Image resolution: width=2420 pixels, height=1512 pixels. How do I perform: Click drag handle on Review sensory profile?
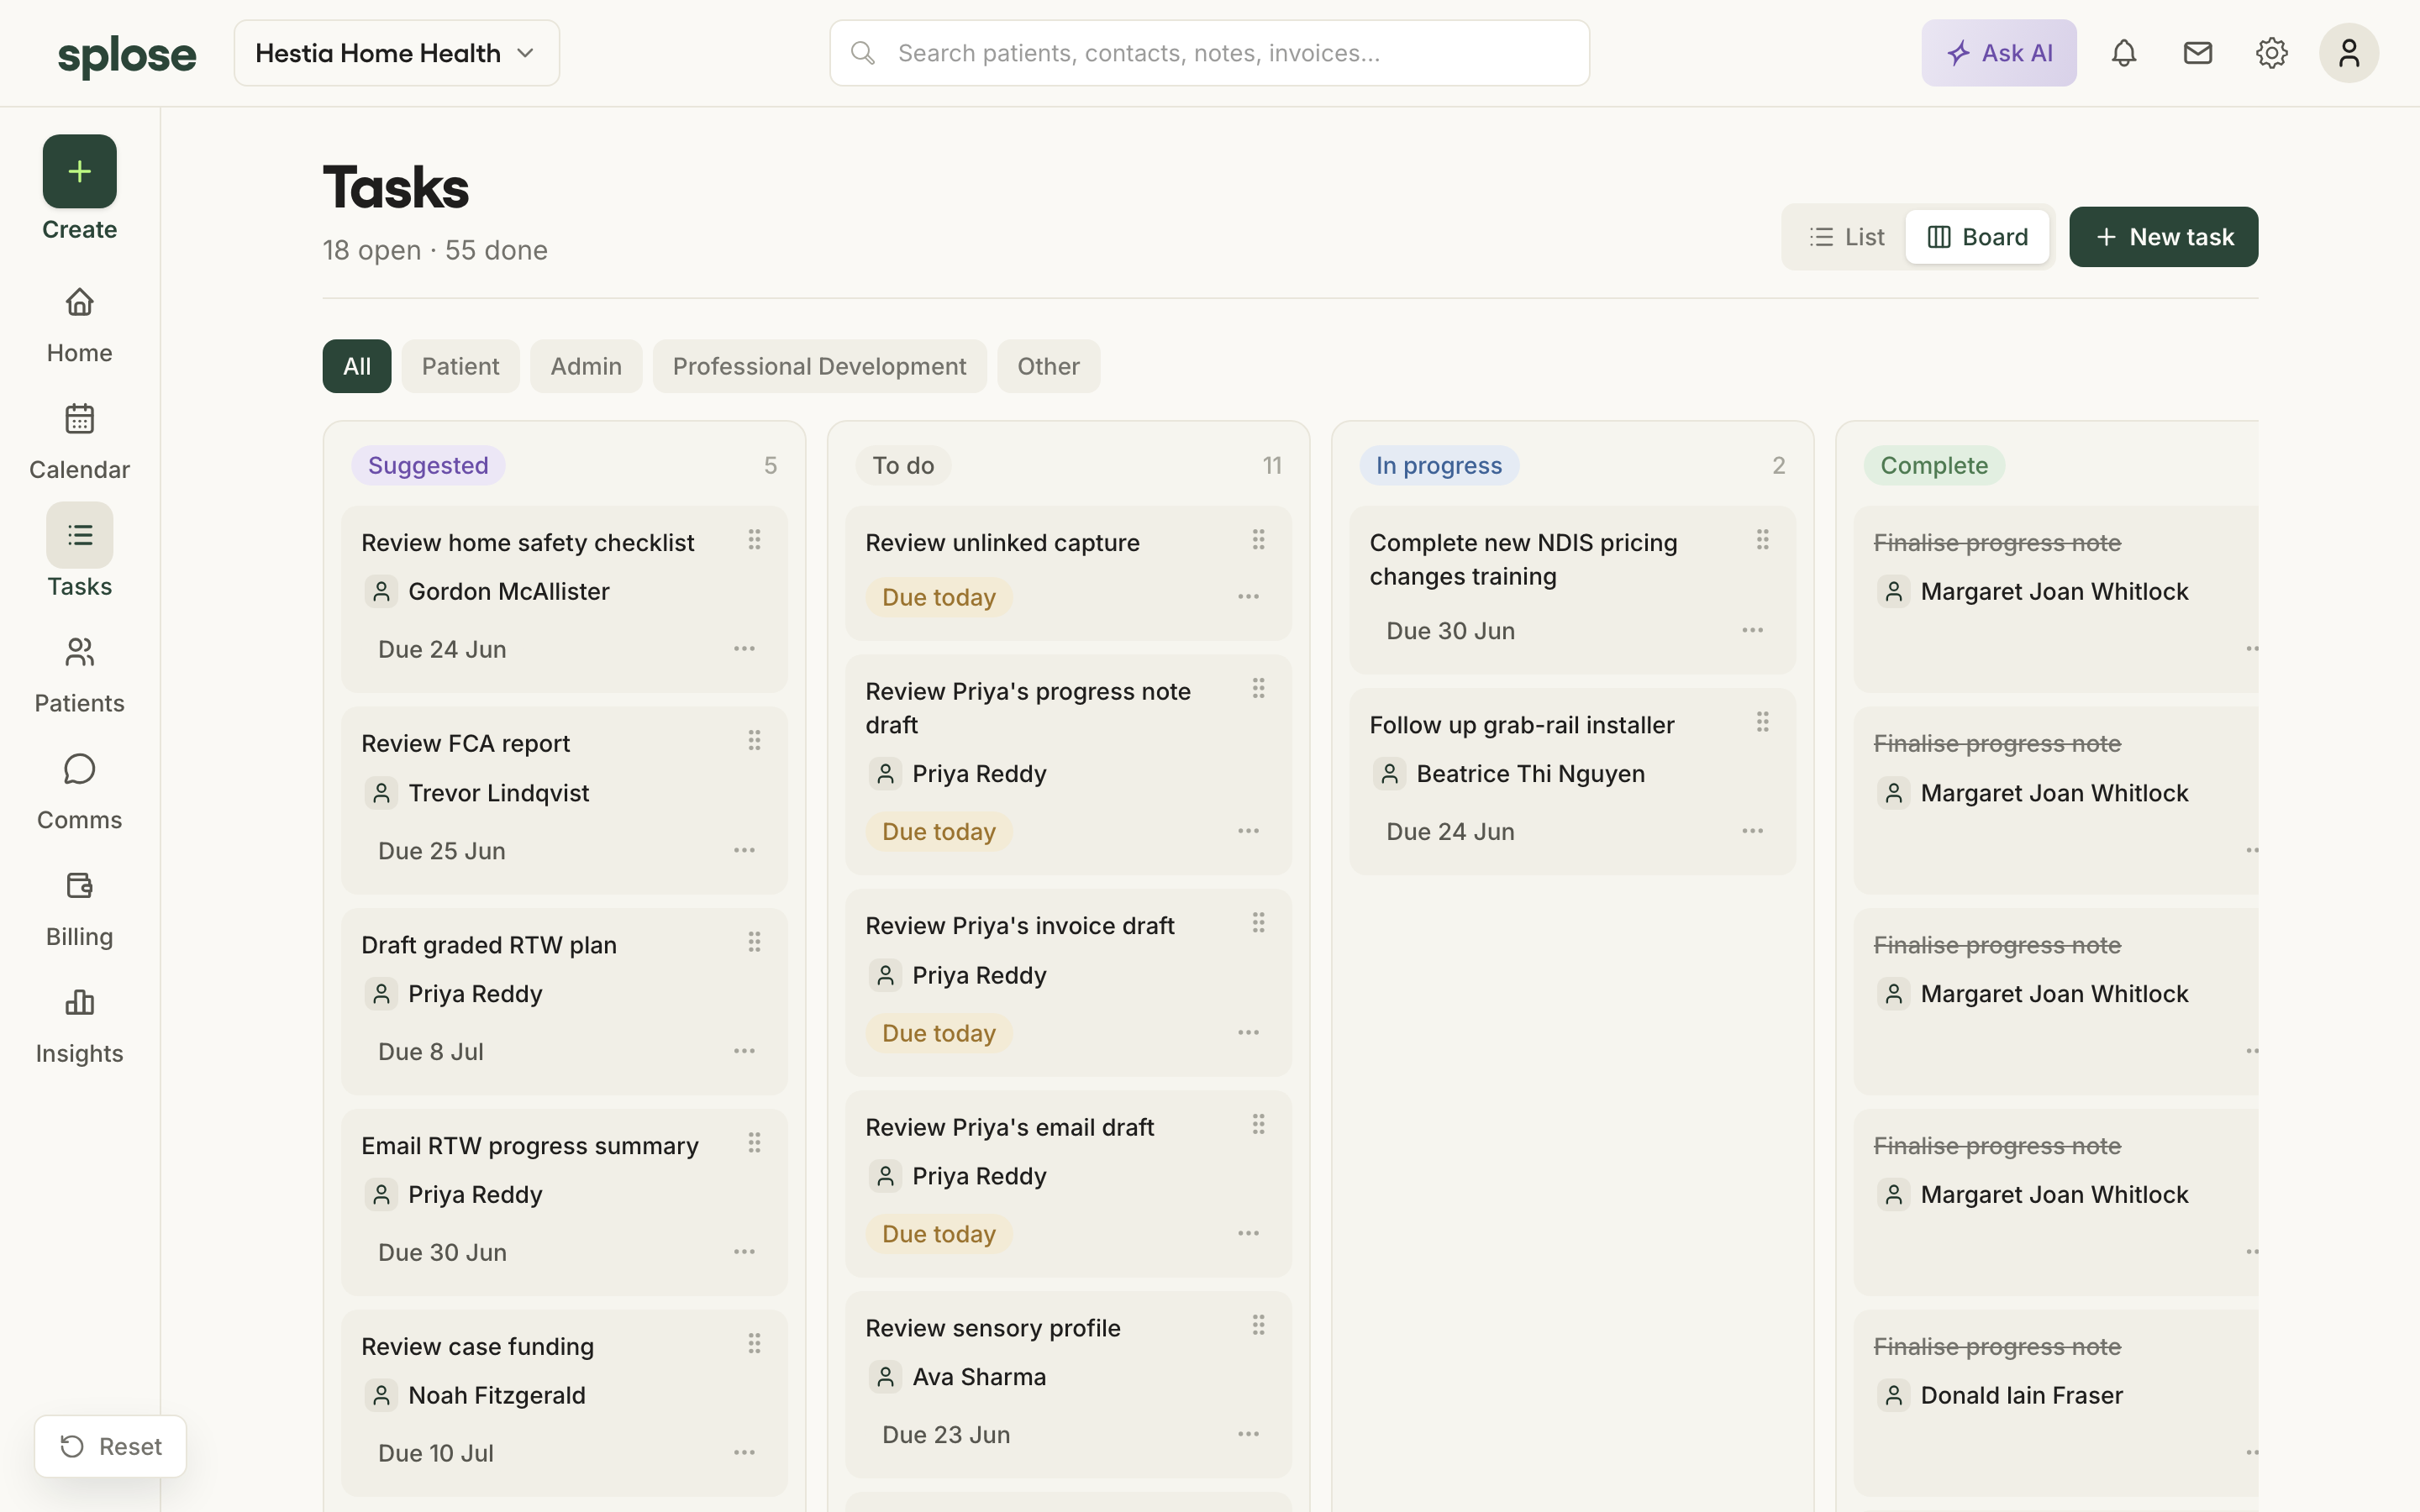pos(1259,1325)
